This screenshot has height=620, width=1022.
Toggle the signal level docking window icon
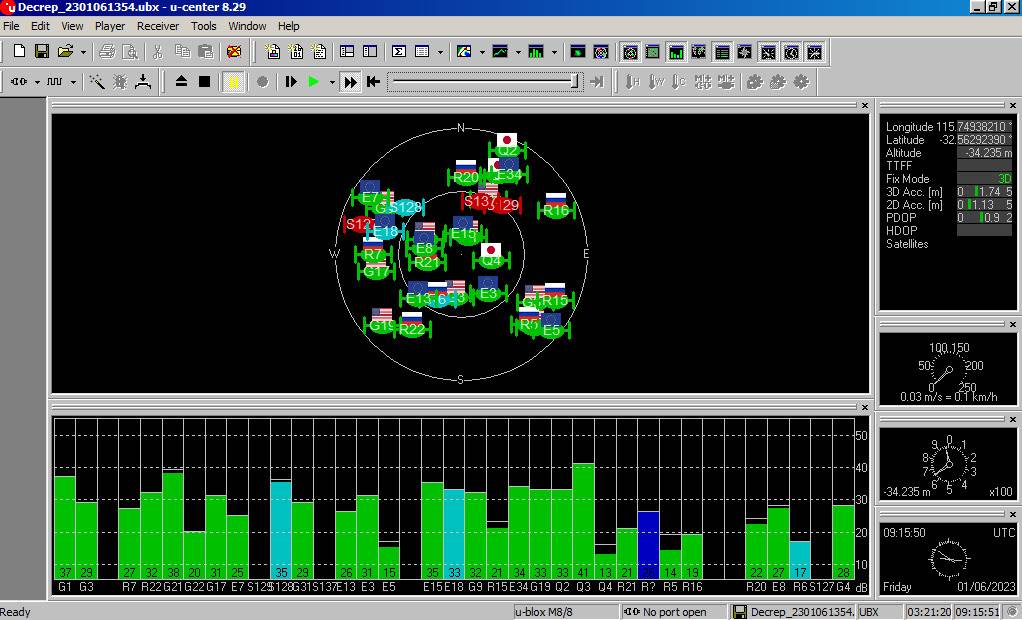(676, 52)
